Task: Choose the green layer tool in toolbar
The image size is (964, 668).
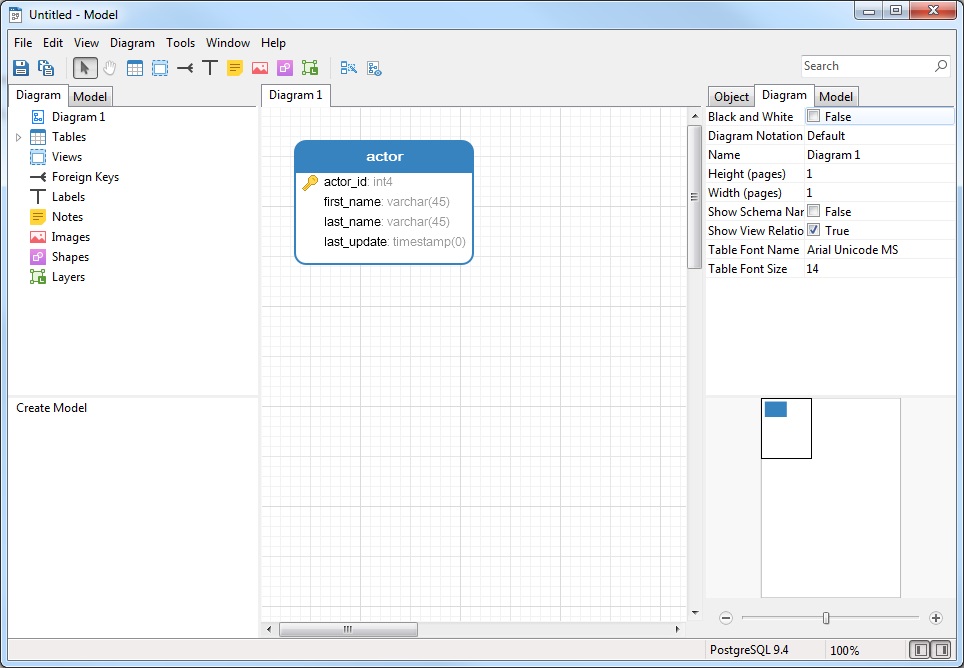Action: pyautogui.click(x=310, y=68)
